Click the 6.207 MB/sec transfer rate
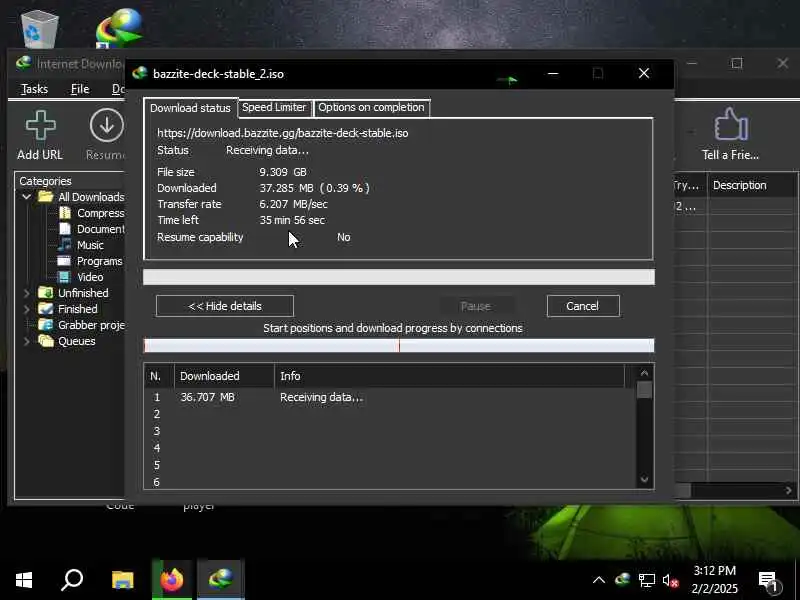The image size is (800, 600). coord(293,204)
